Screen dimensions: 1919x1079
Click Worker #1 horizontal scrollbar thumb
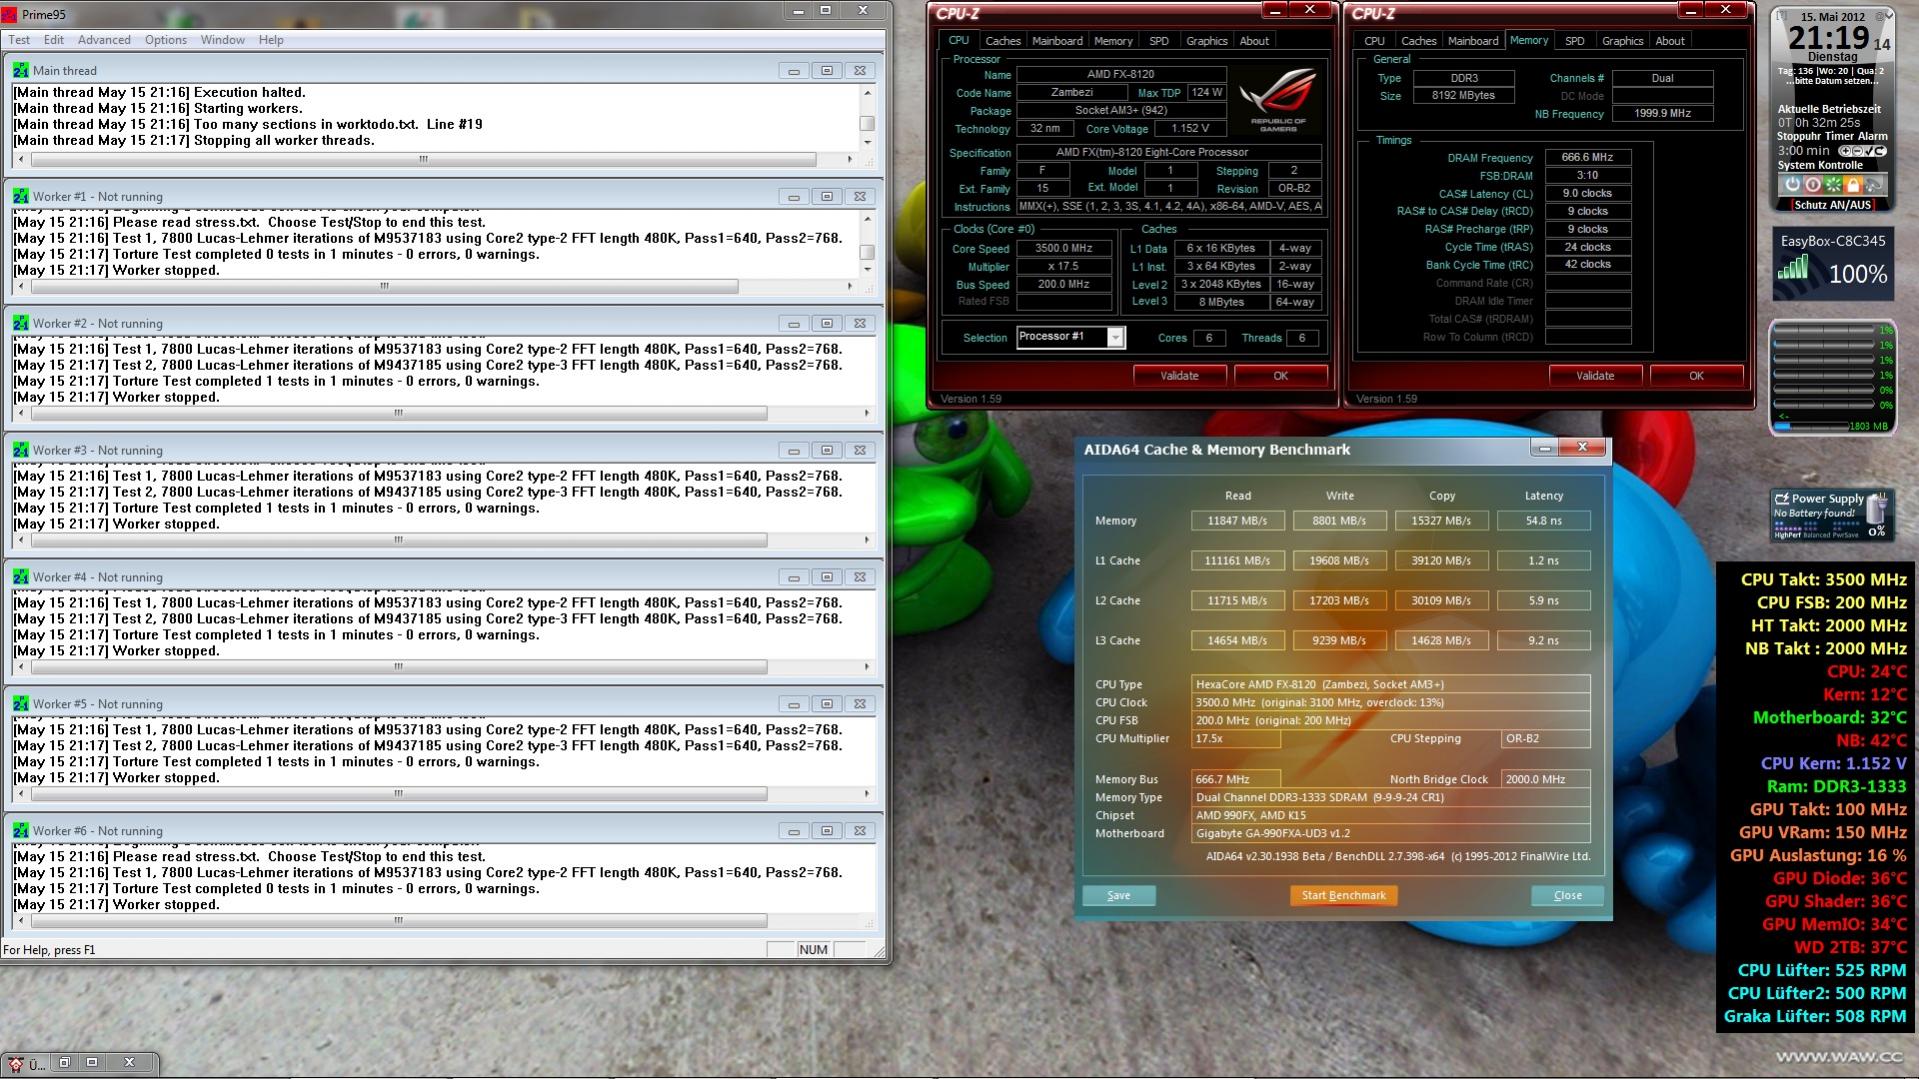pos(384,286)
